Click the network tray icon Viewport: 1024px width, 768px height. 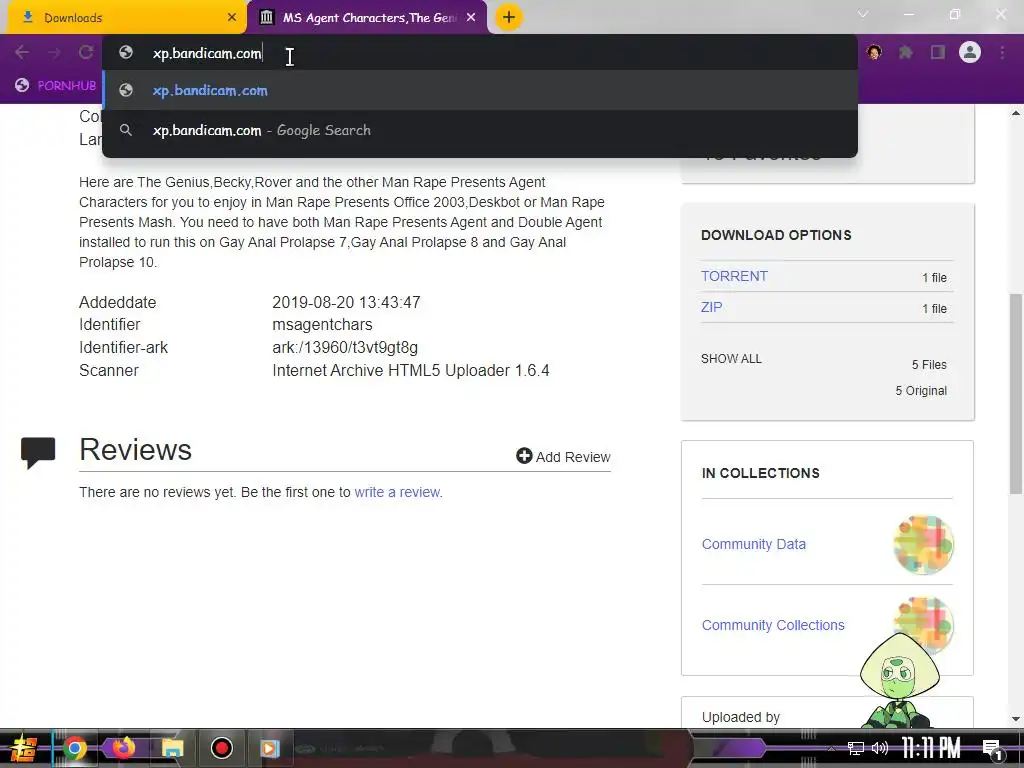tap(856, 748)
